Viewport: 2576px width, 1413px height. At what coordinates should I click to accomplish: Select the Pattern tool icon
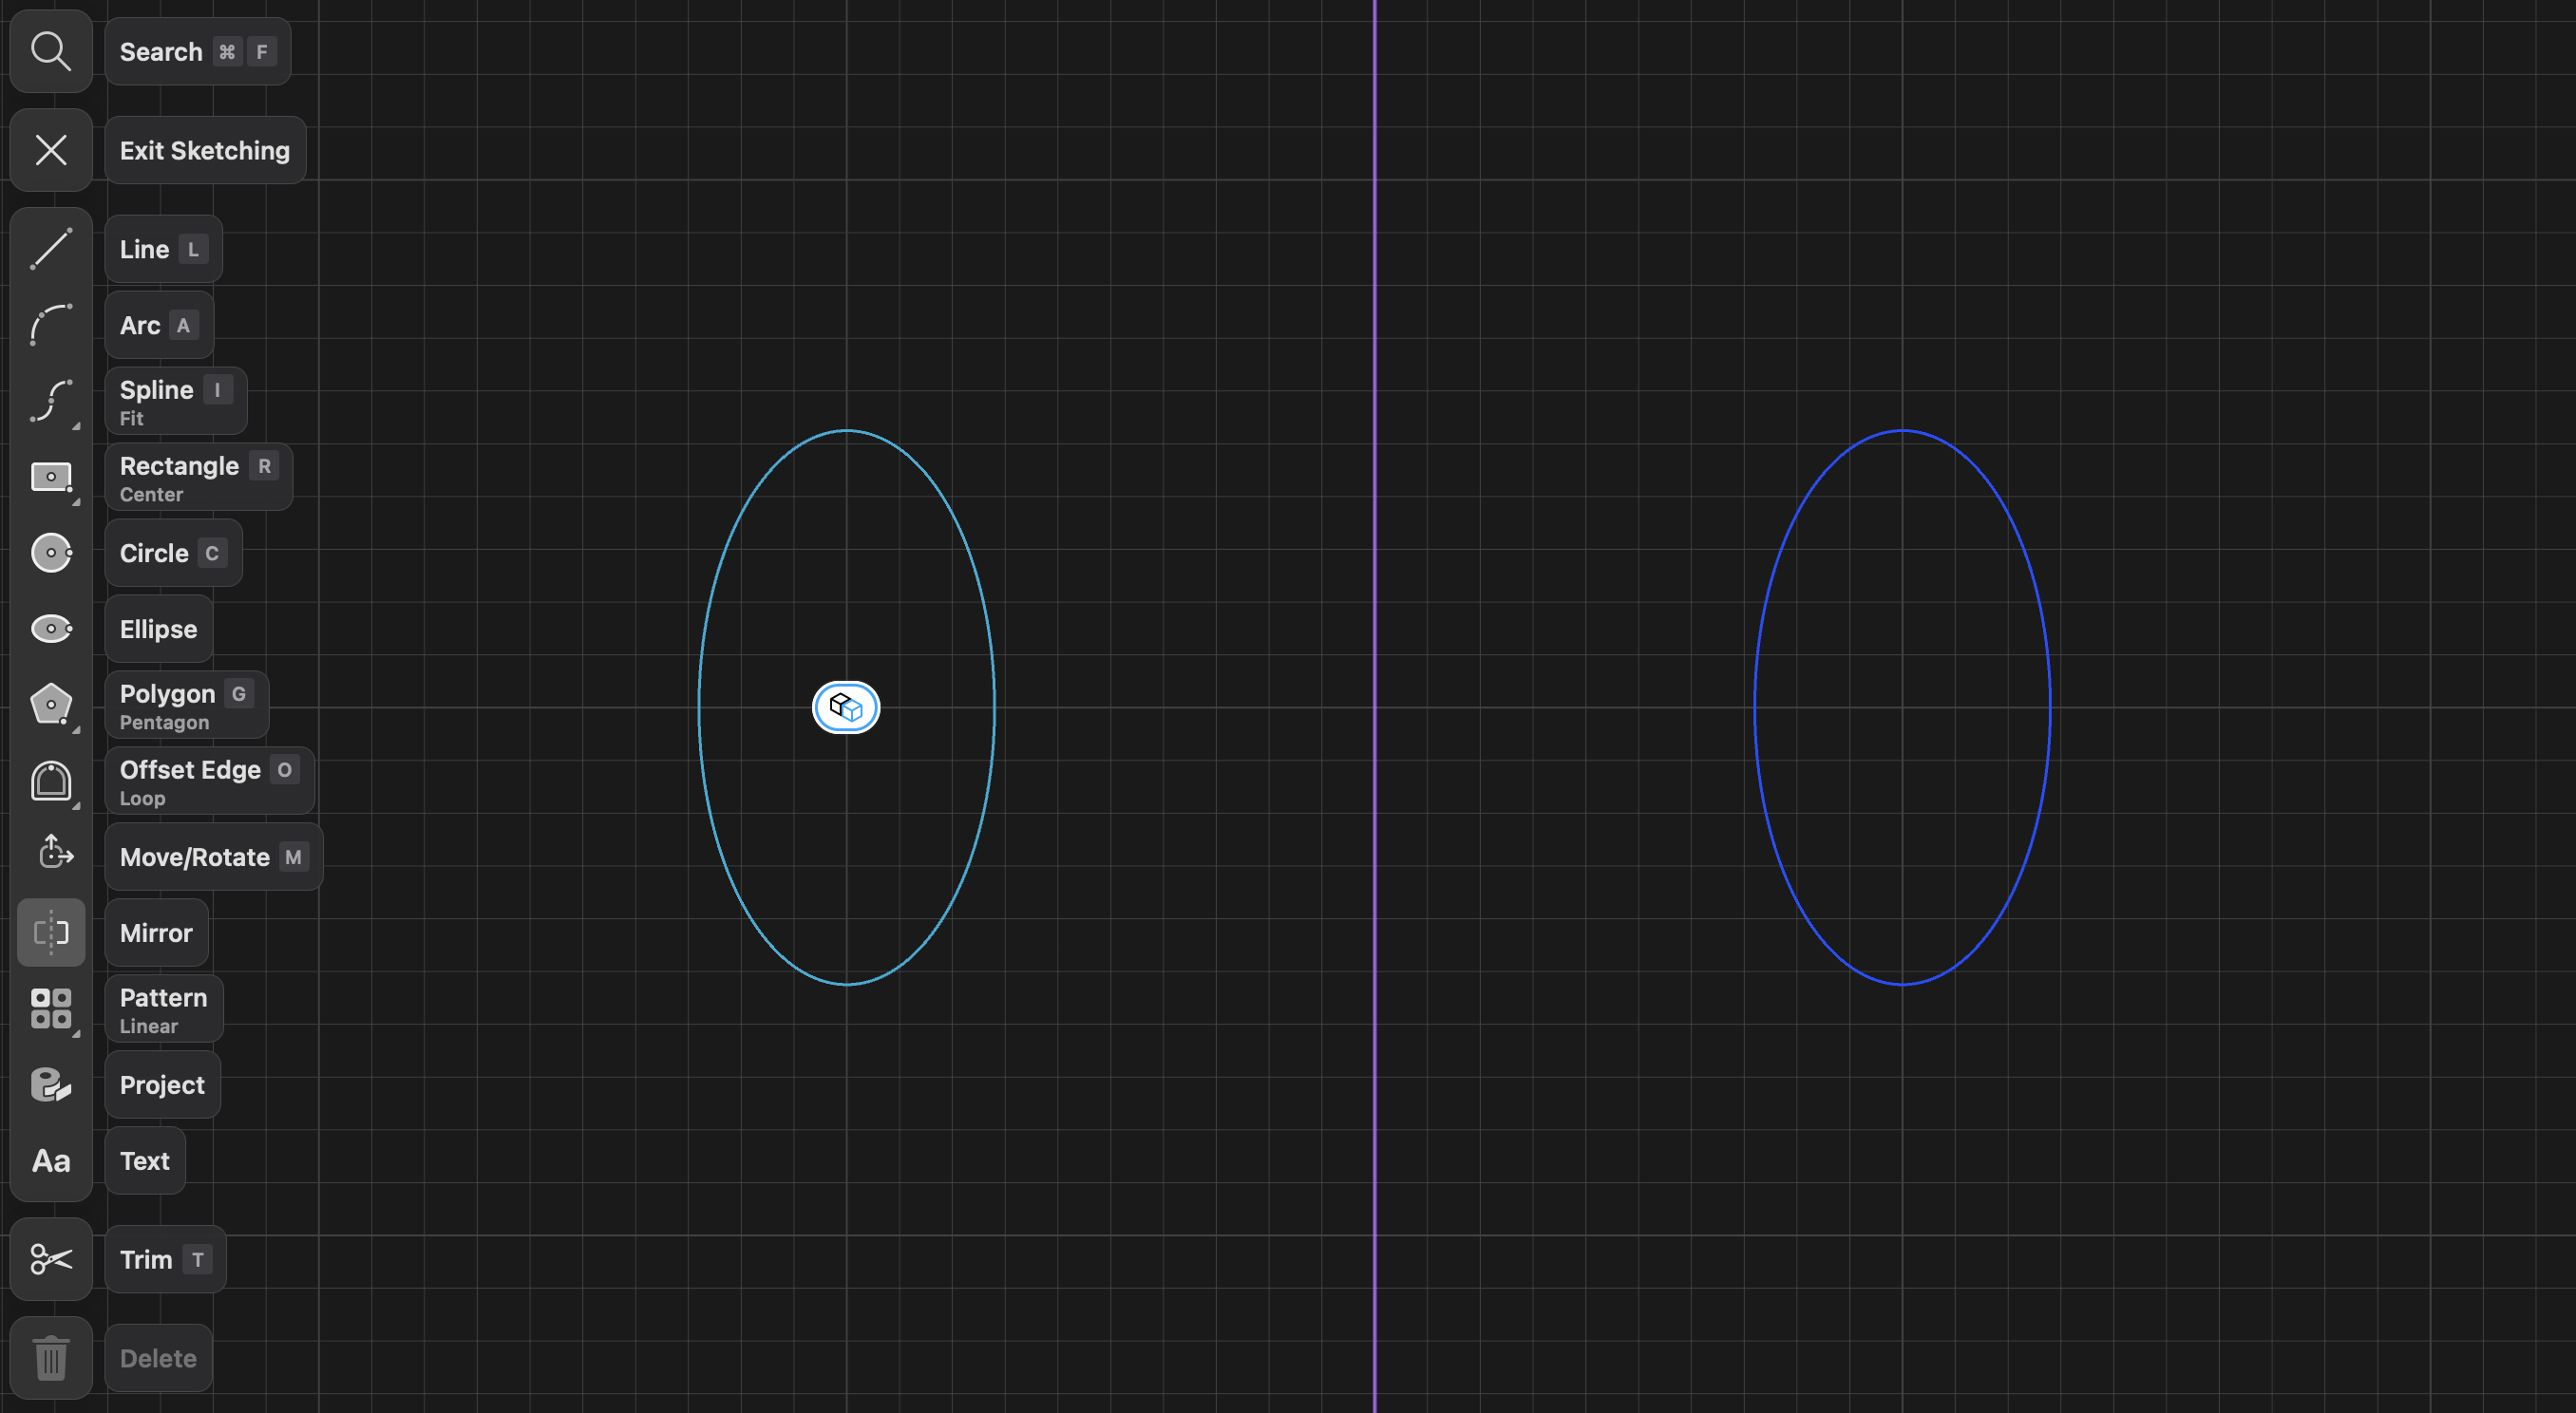point(51,1009)
